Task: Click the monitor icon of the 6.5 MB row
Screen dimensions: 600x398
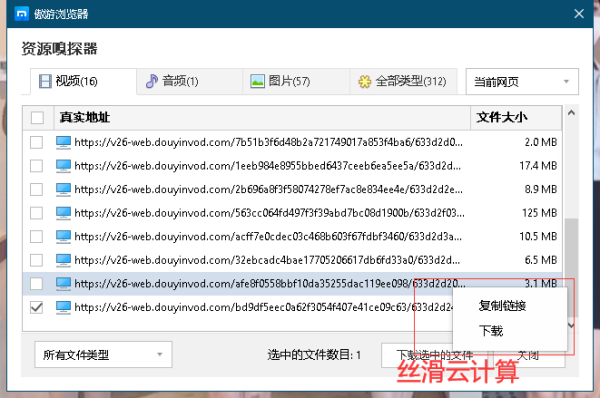Action: (x=63, y=260)
